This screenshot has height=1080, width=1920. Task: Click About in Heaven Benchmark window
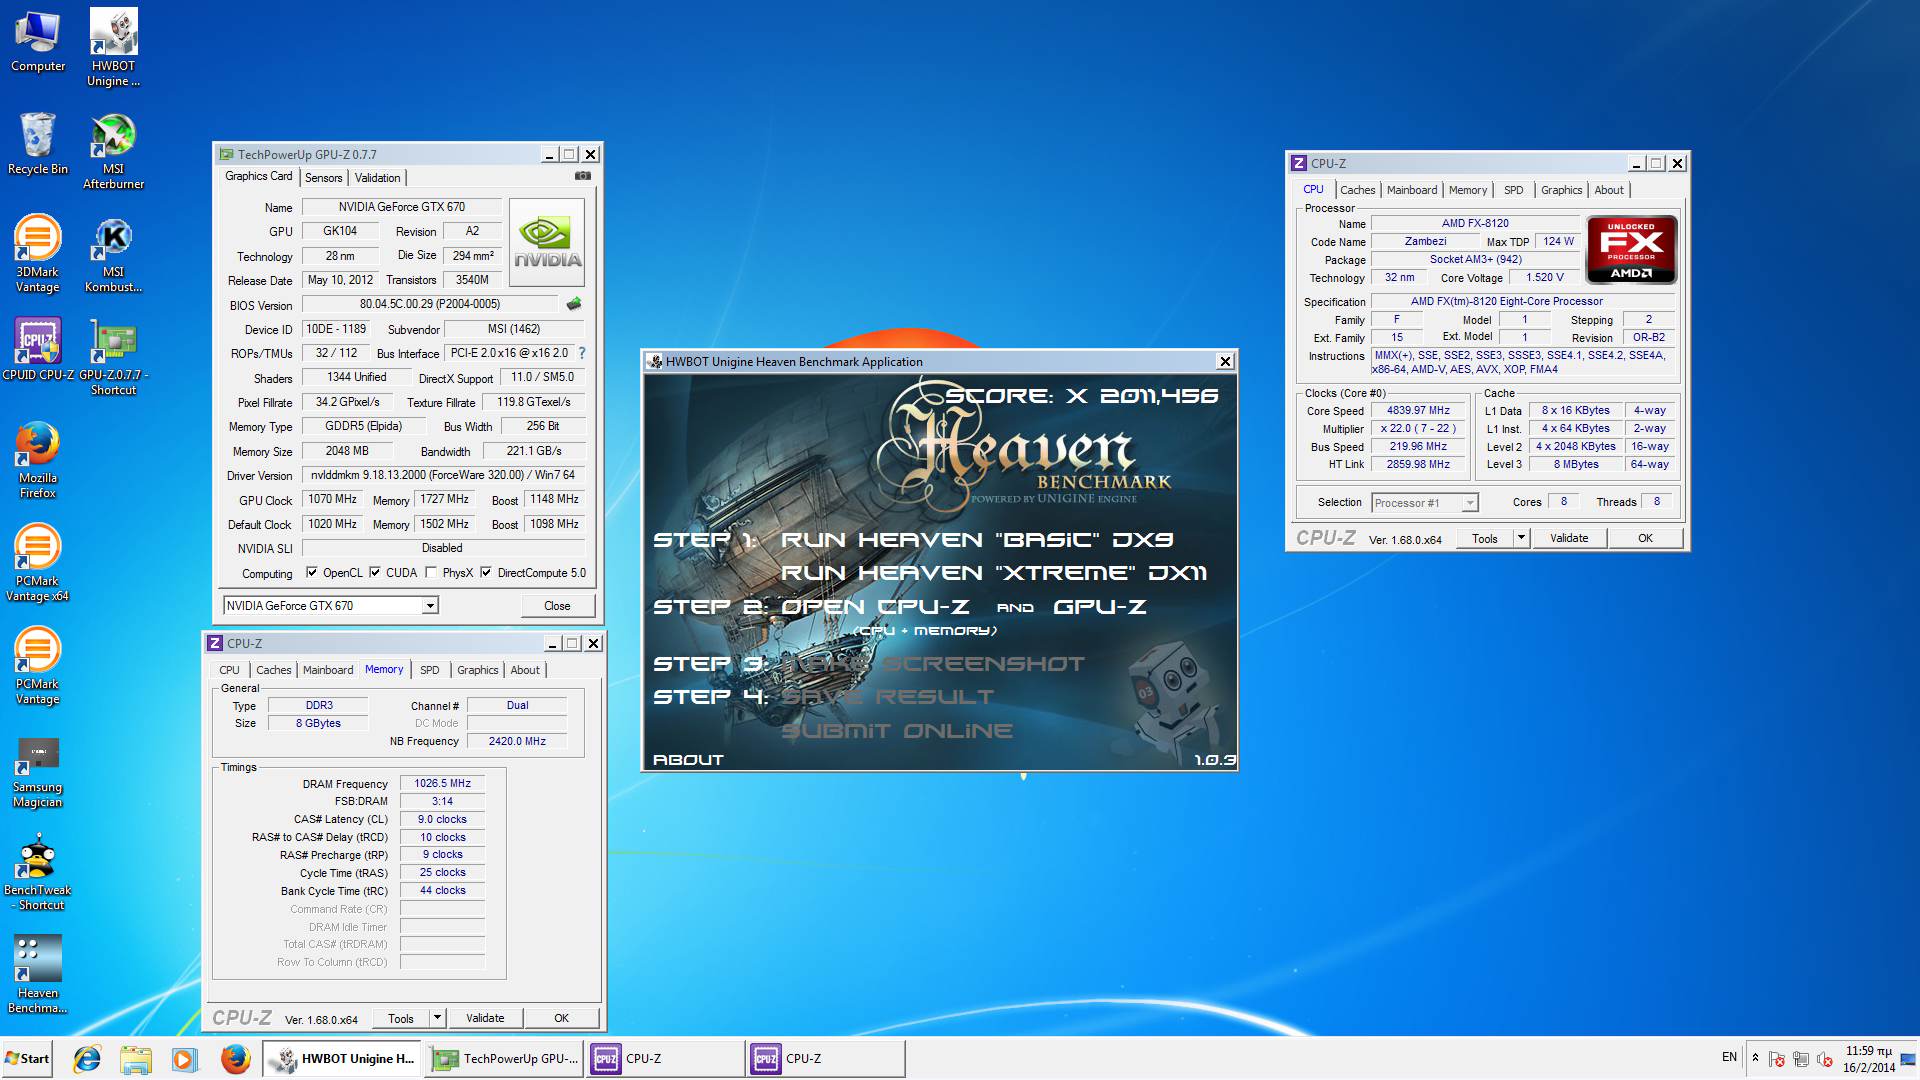click(x=688, y=760)
